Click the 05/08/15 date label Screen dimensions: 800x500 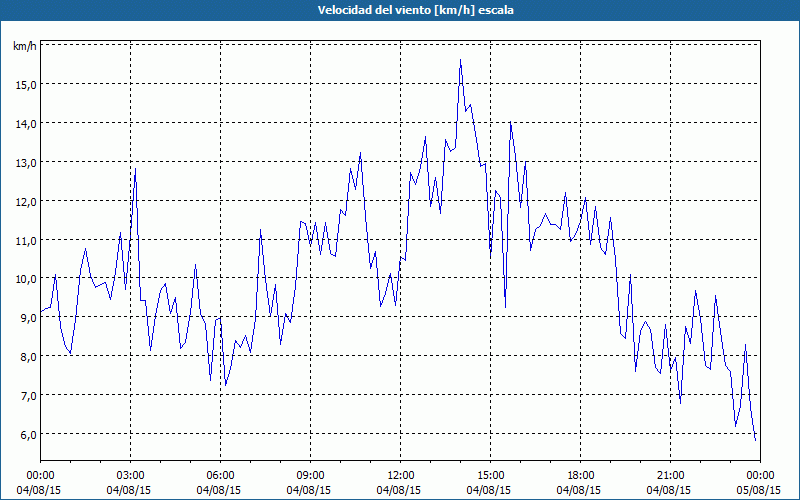click(759, 490)
